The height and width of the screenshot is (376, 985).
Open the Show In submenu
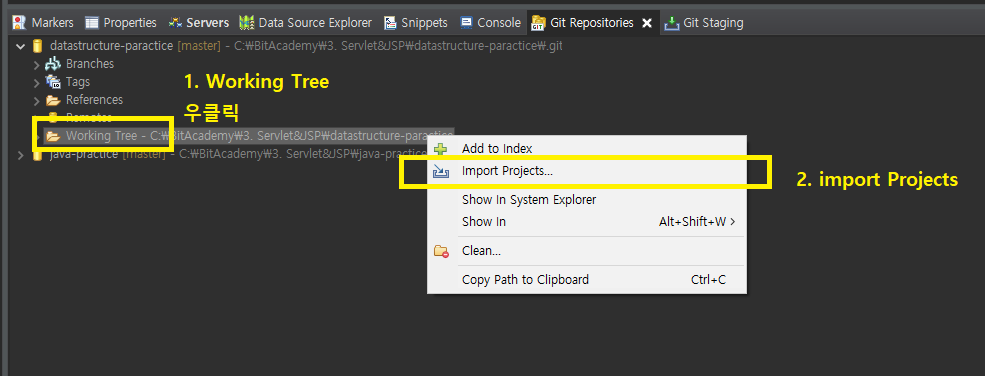tap(587, 222)
